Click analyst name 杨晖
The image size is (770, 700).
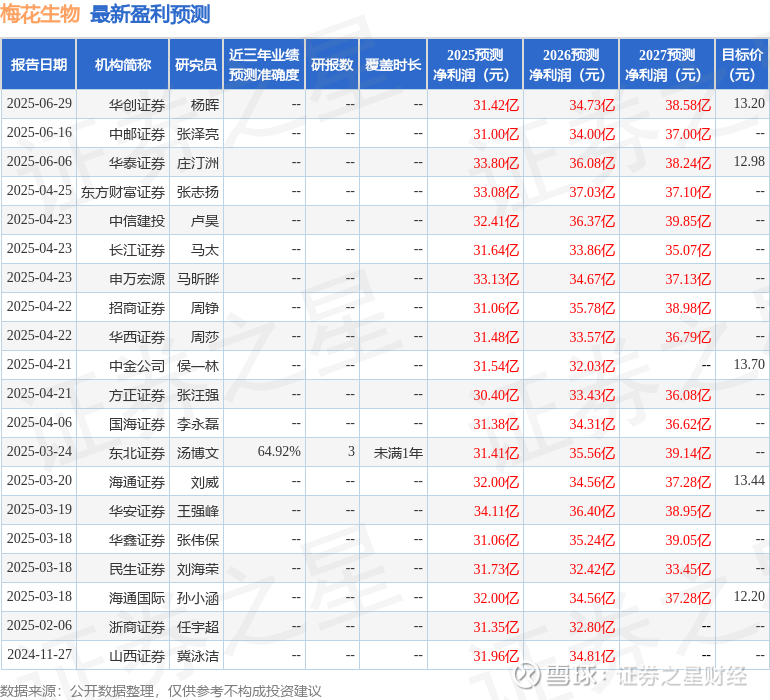click(x=205, y=105)
